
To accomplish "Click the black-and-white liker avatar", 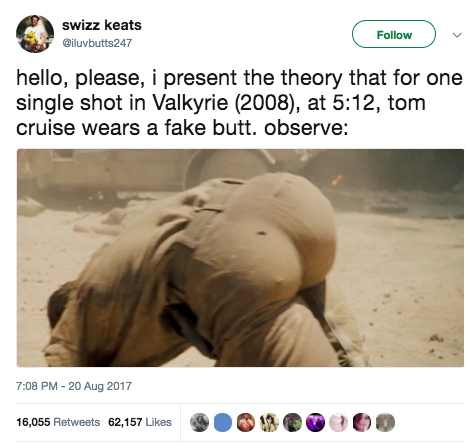I will click(199, 422).
